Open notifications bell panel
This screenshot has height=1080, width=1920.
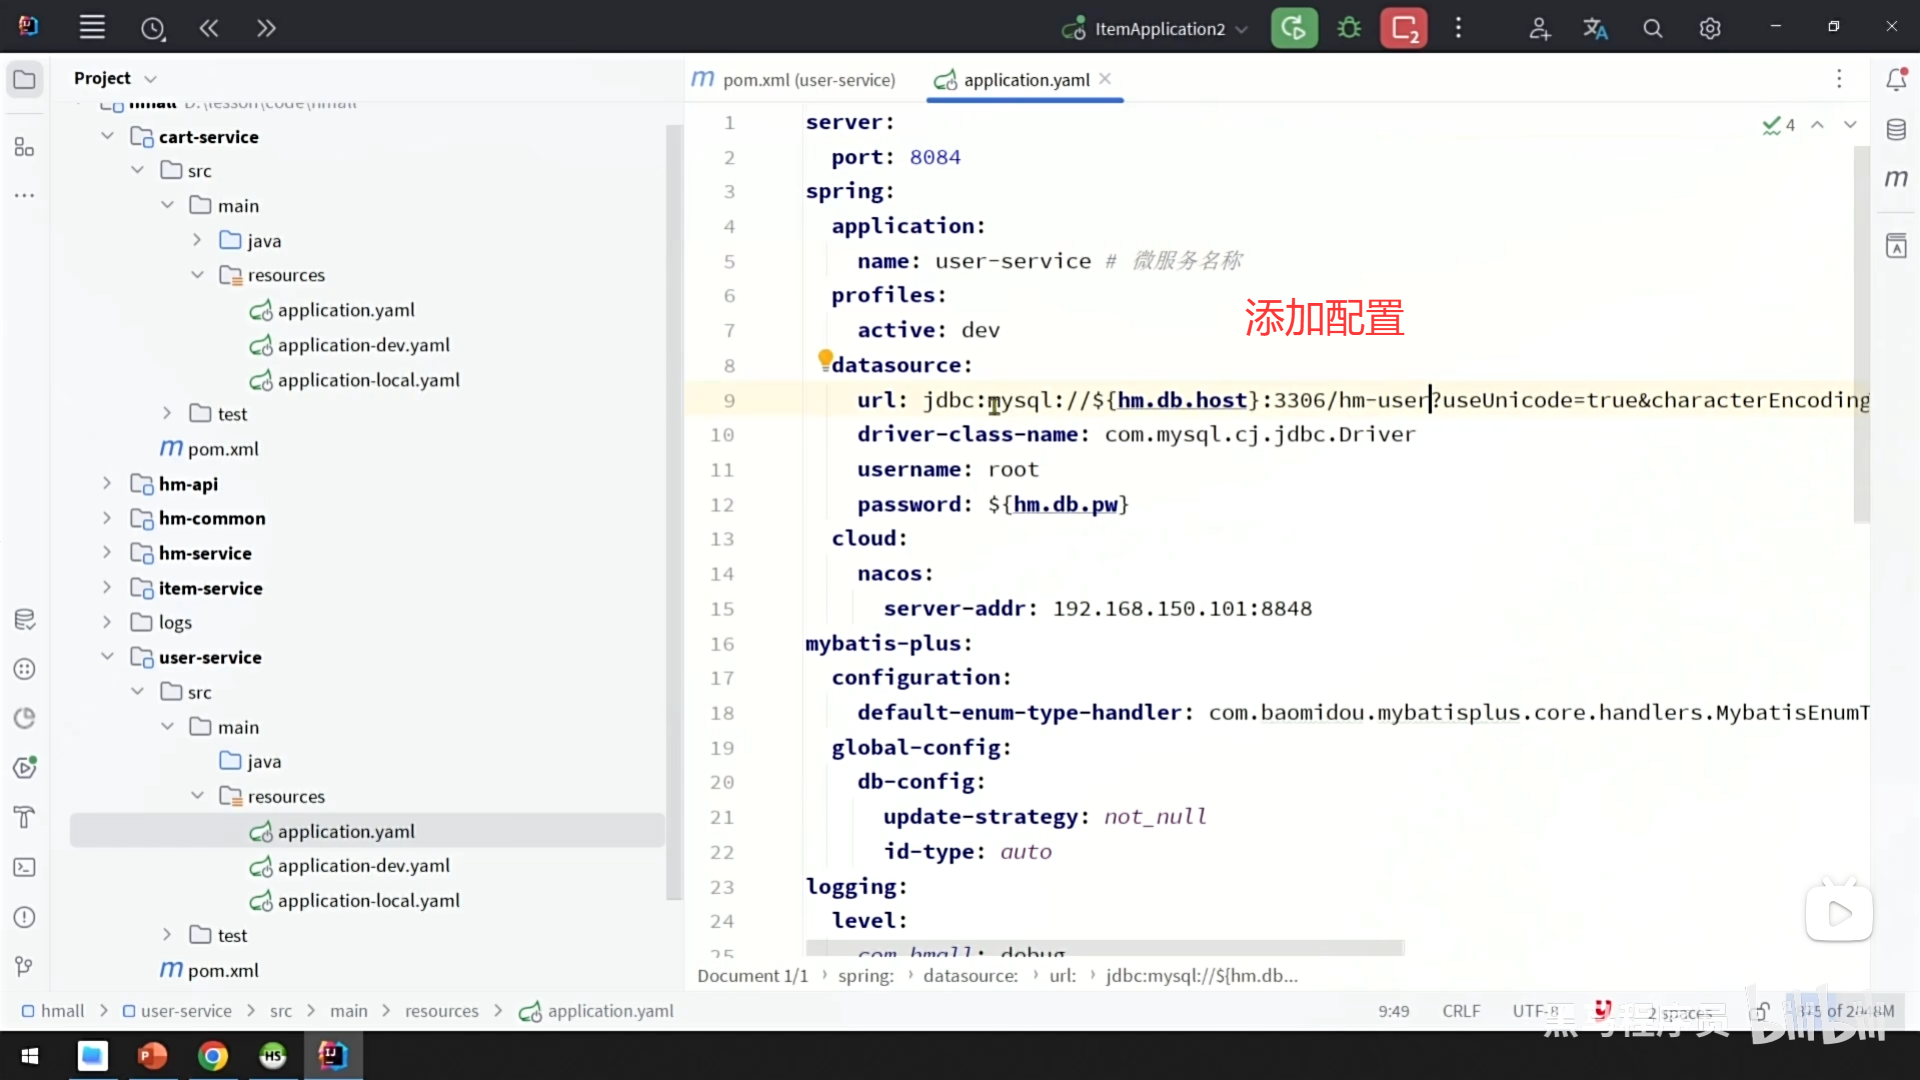tap(1896, 80)
